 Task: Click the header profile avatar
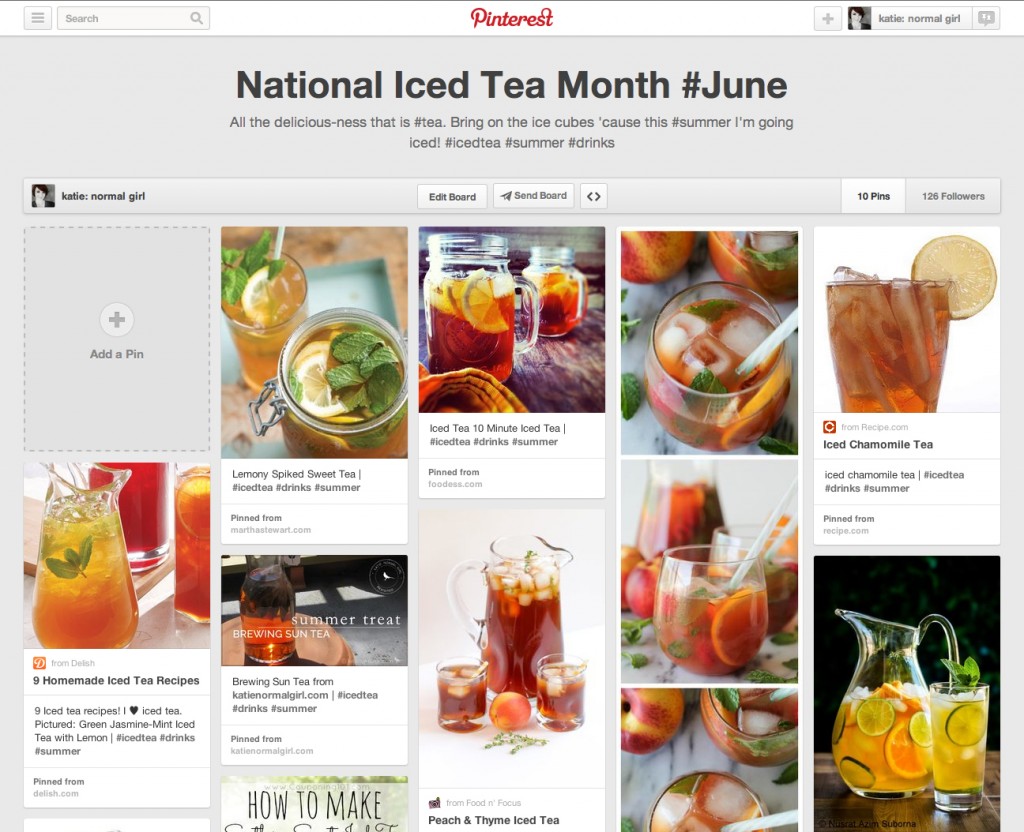859,18
